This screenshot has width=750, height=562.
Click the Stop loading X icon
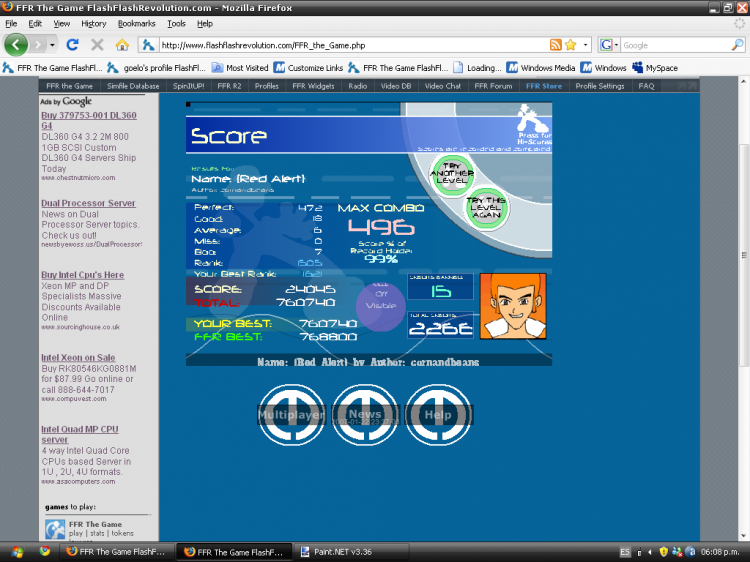(97, 45)
